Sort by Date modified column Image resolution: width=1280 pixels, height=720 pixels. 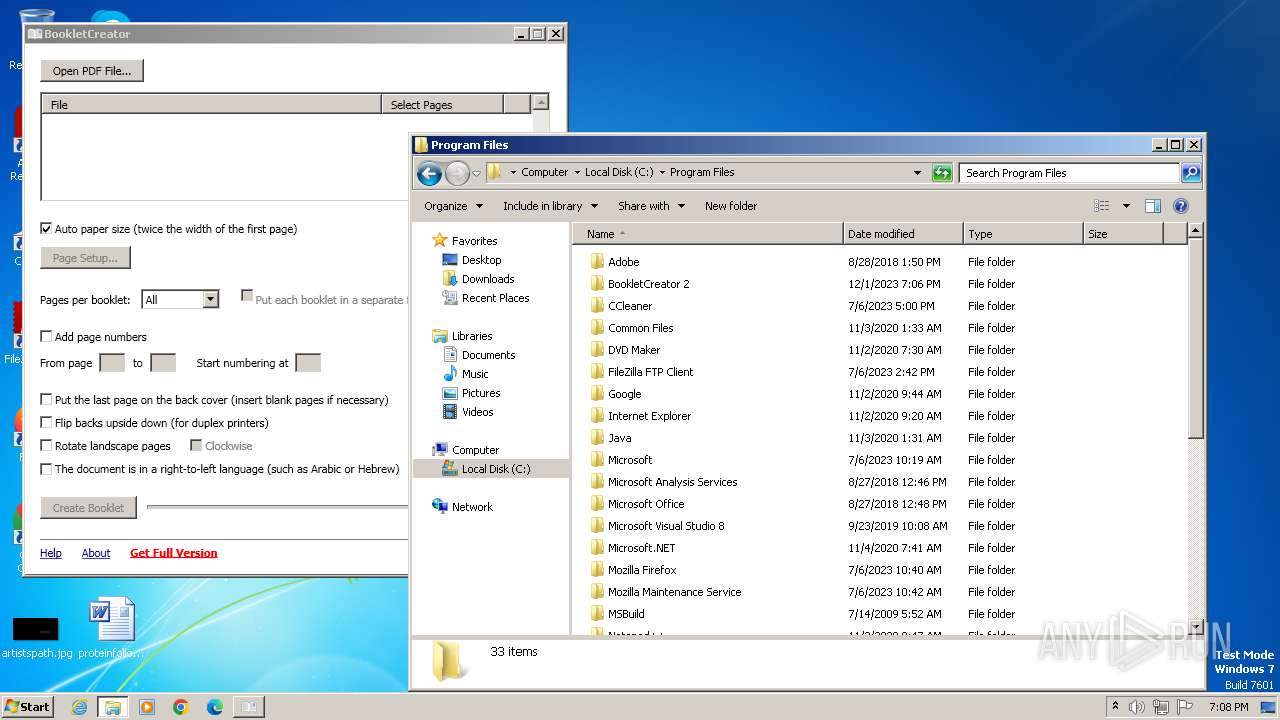[x=903, y=234]
